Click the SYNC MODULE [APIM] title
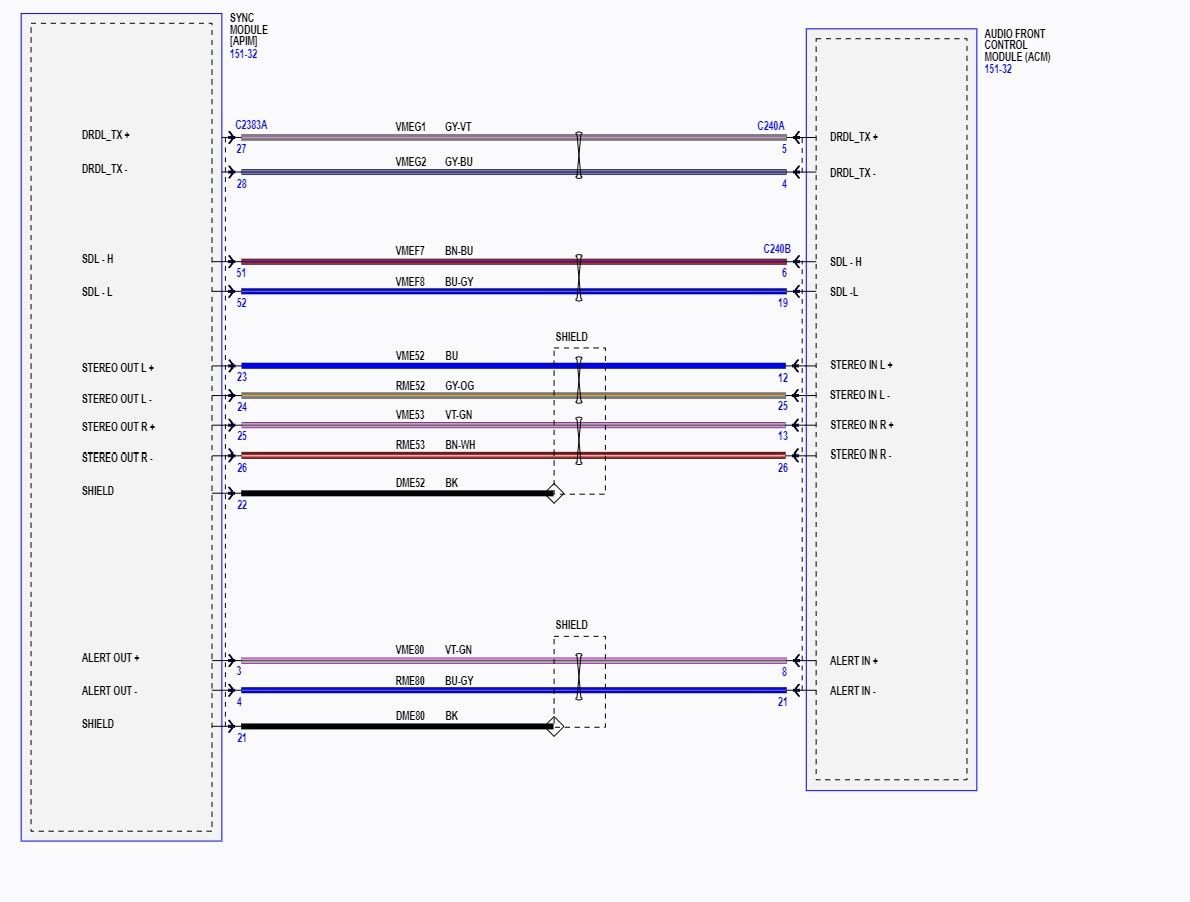 pos(248,30)
